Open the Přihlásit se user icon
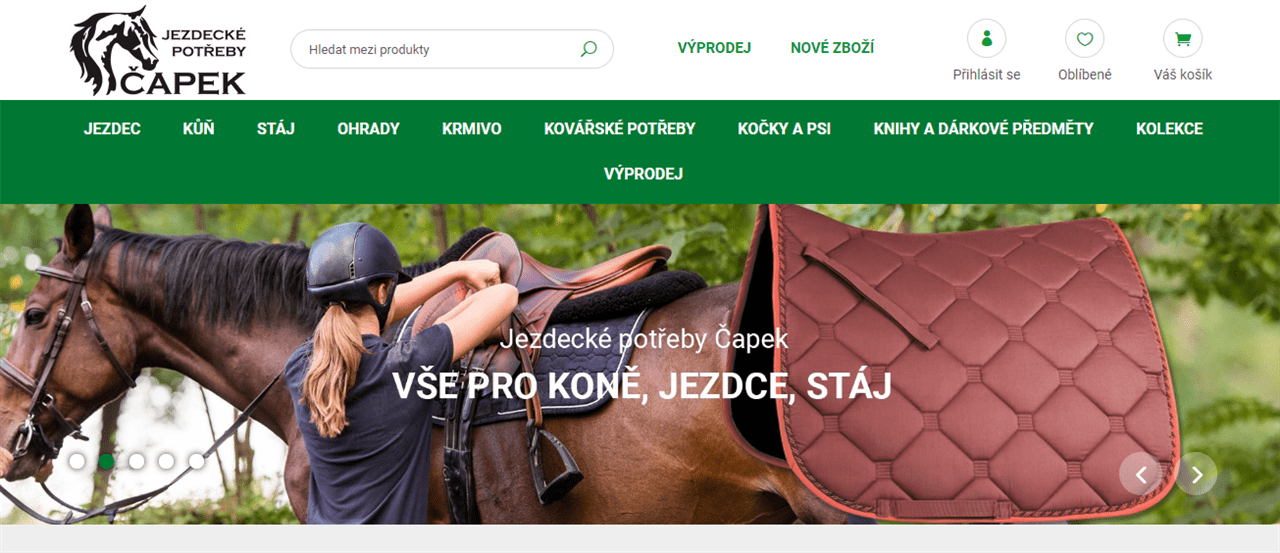 (986, 39)
